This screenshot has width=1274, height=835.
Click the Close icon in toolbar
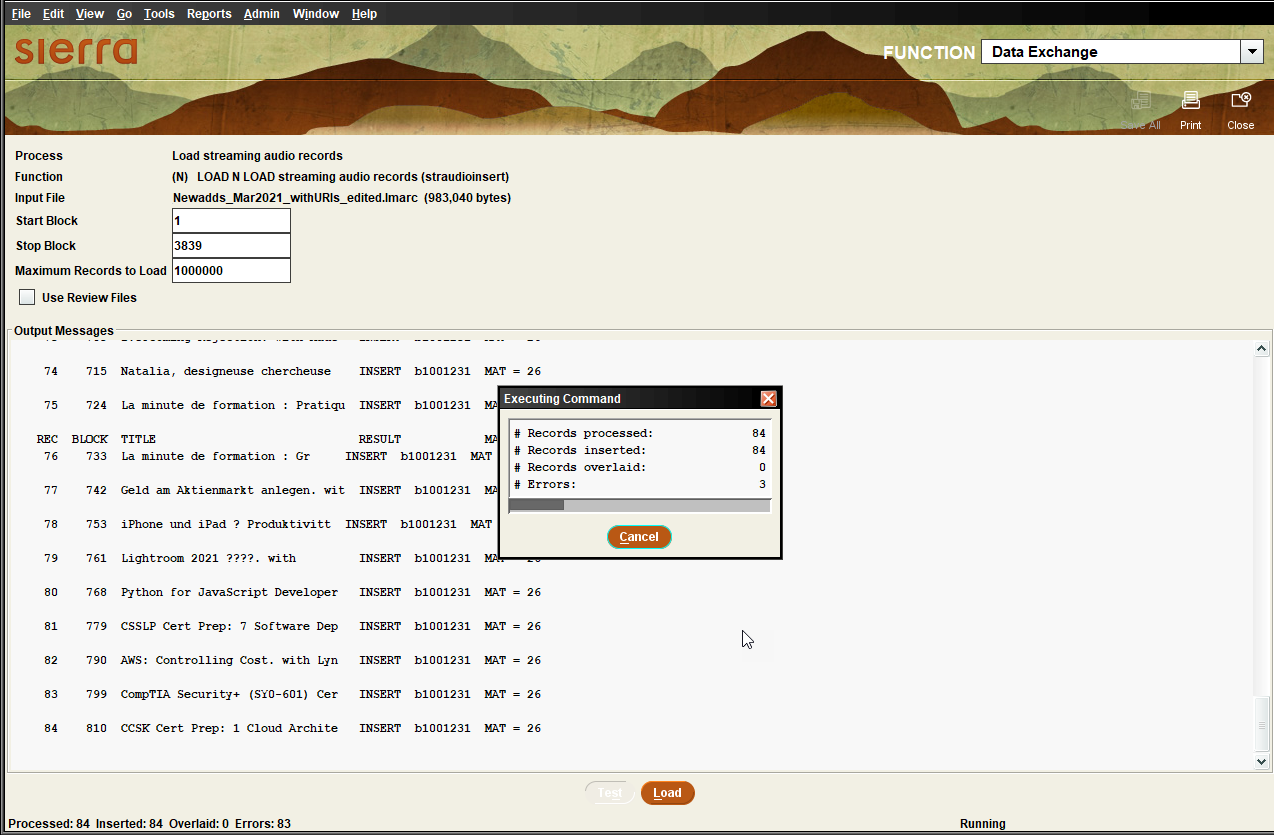[x=1241, y=101]
